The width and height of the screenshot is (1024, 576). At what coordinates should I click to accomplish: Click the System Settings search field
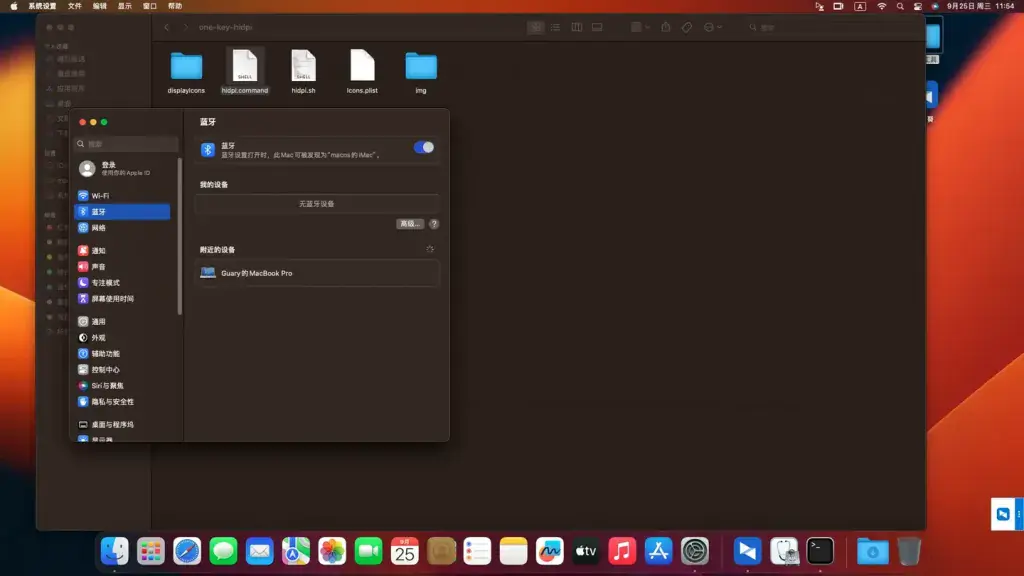tap(127, 144)
